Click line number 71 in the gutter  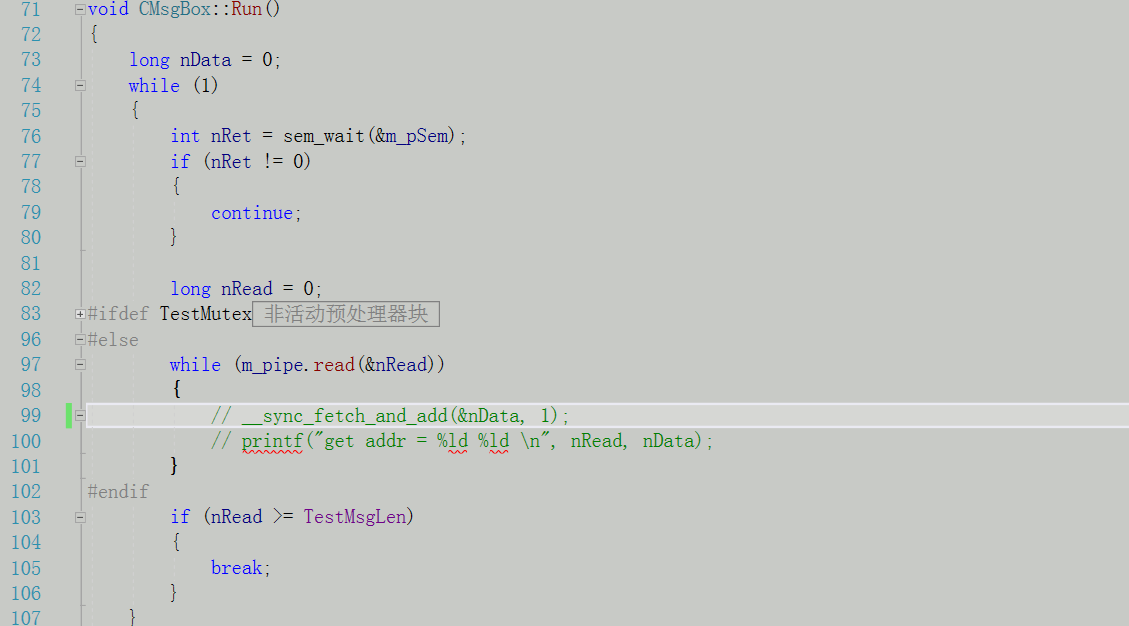pos(31,10)
